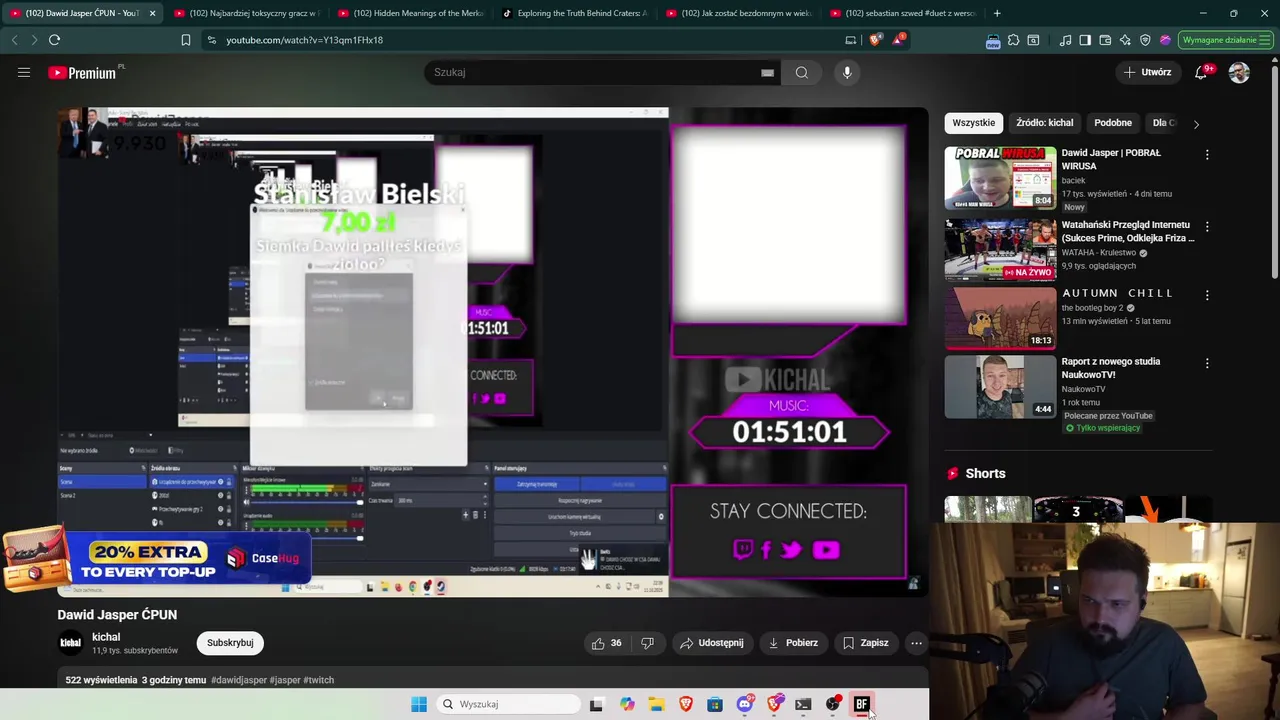Click the Utwórz create button
The height and width of the screenshot is (720, 1280).
point(1147,72)
